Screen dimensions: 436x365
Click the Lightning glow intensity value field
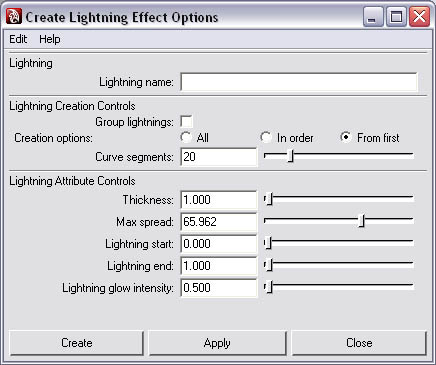point(219,288)
